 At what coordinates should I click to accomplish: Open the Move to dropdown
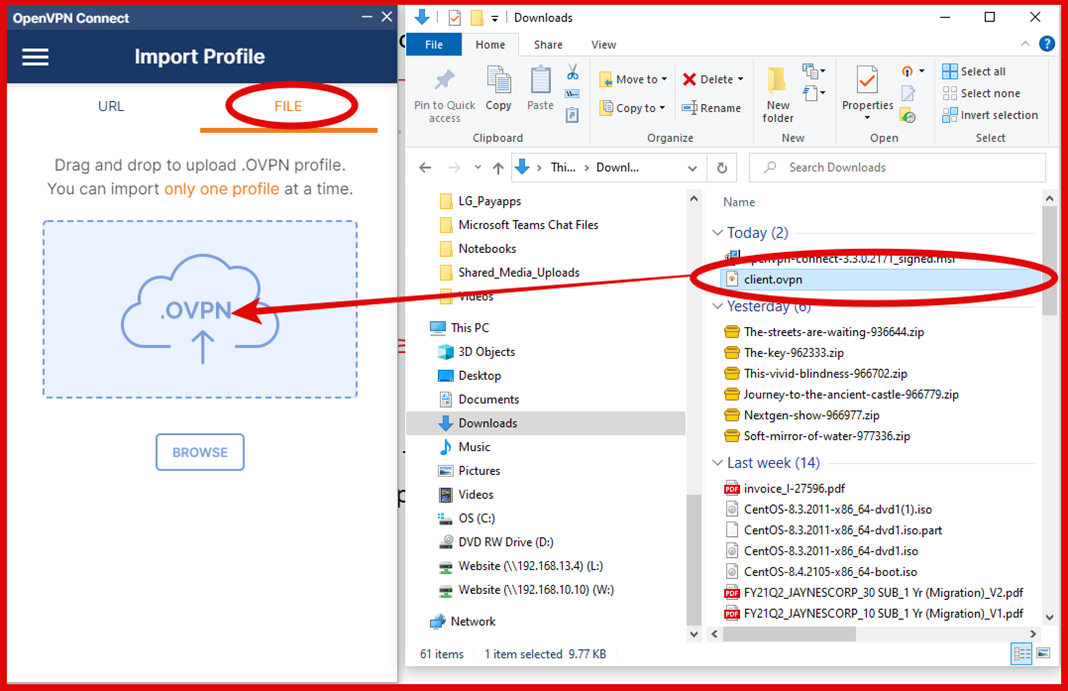pyautogui.click(x=633, y=80)
